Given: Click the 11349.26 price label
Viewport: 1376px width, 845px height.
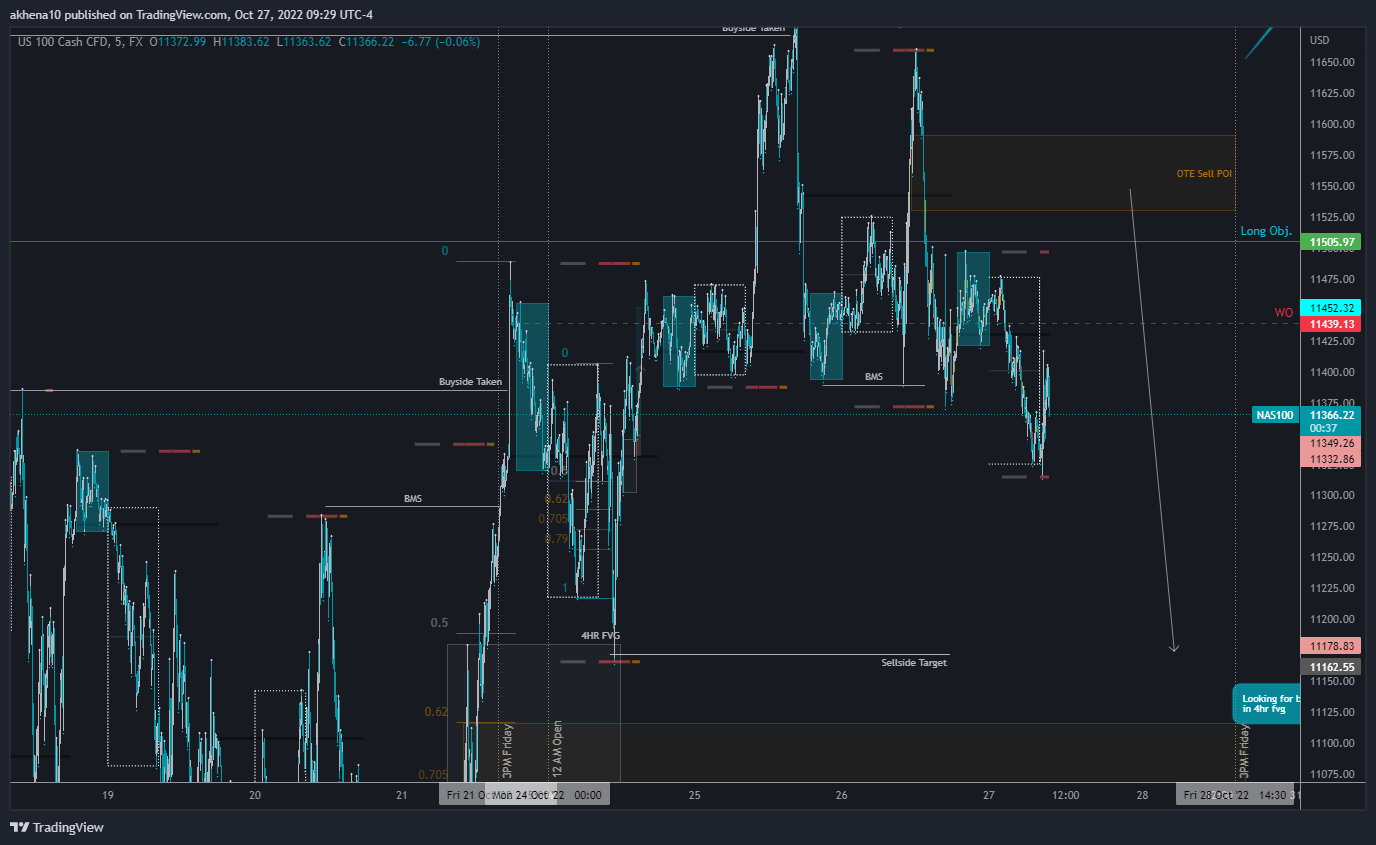Looking at the screenshot, I should (x=1331, y=442).
